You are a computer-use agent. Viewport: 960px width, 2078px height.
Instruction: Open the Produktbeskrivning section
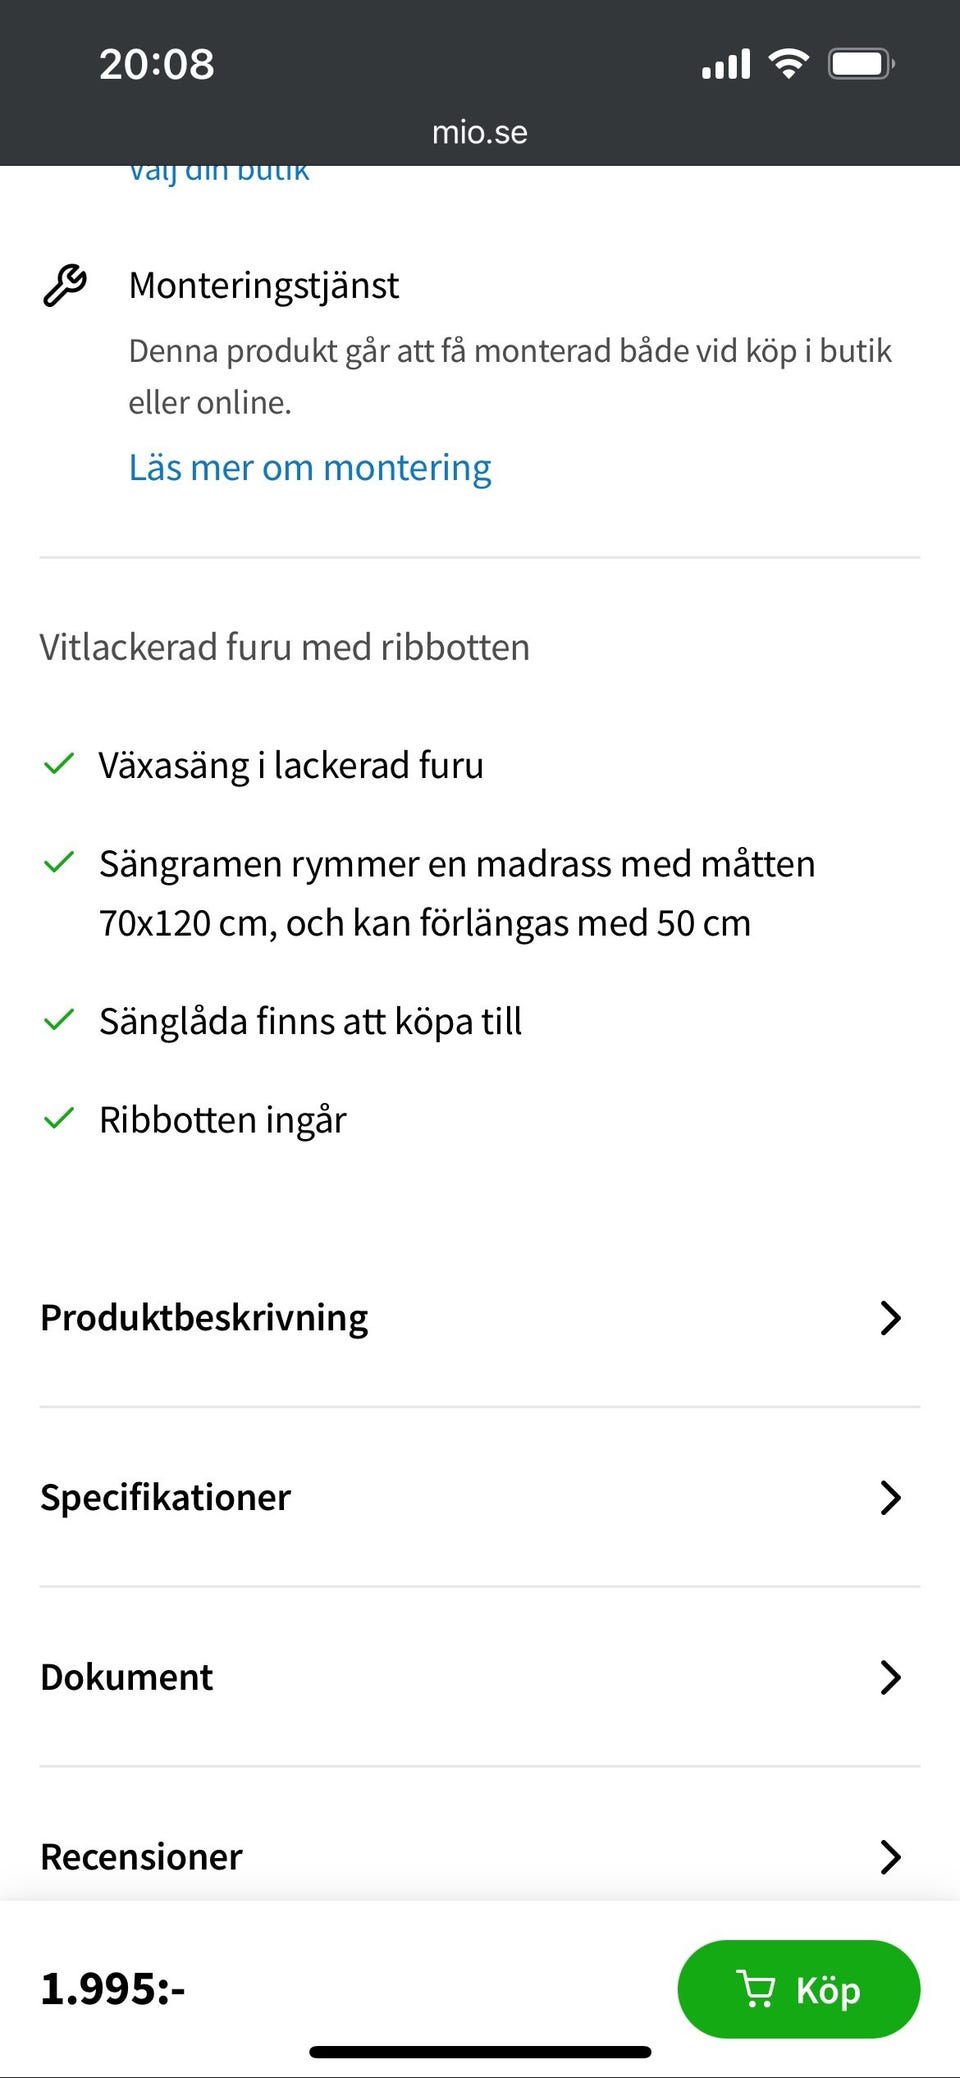pos(204,1318)
